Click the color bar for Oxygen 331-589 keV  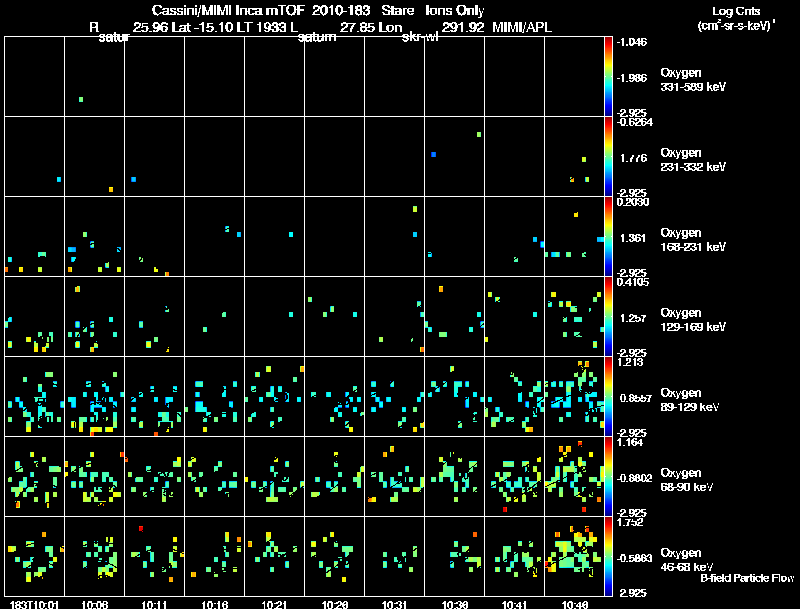click(x=611, y=76)
